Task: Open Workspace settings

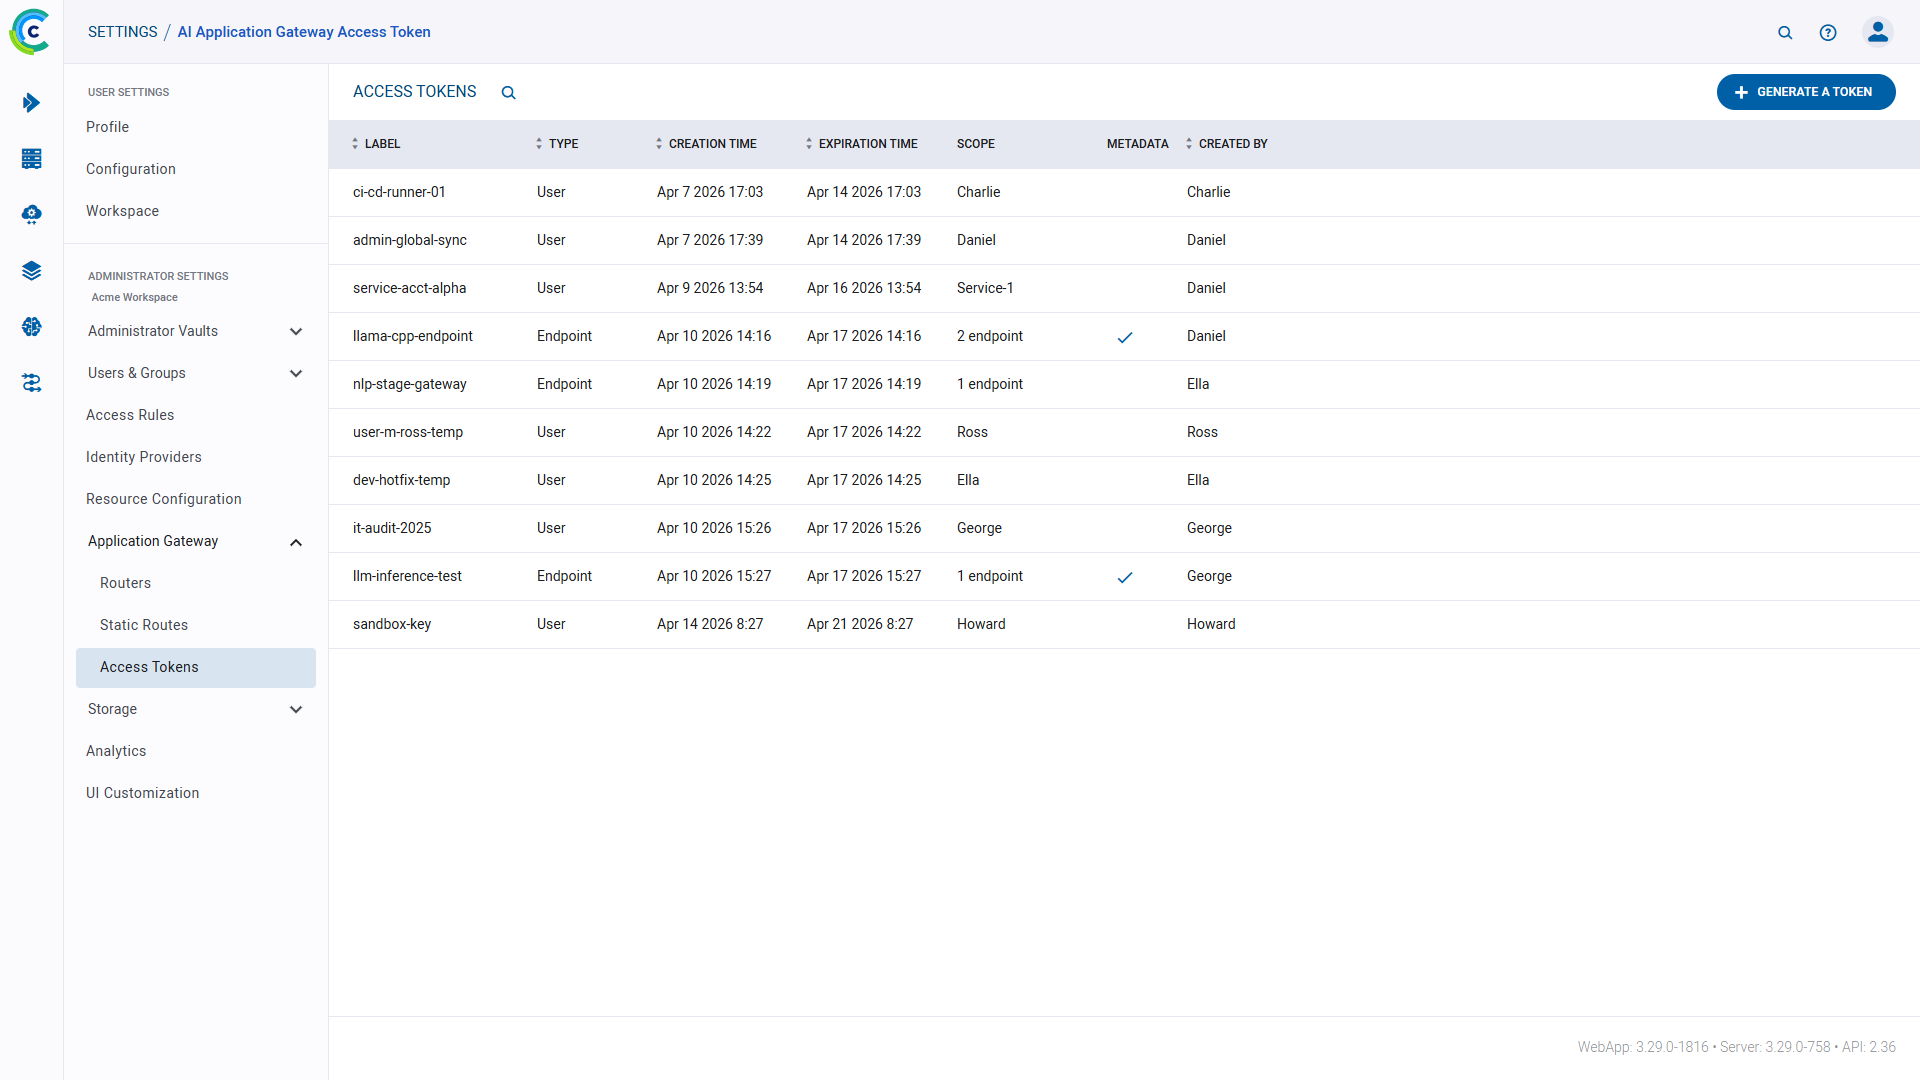Action: pyautogui.click(x=122, y=211)
